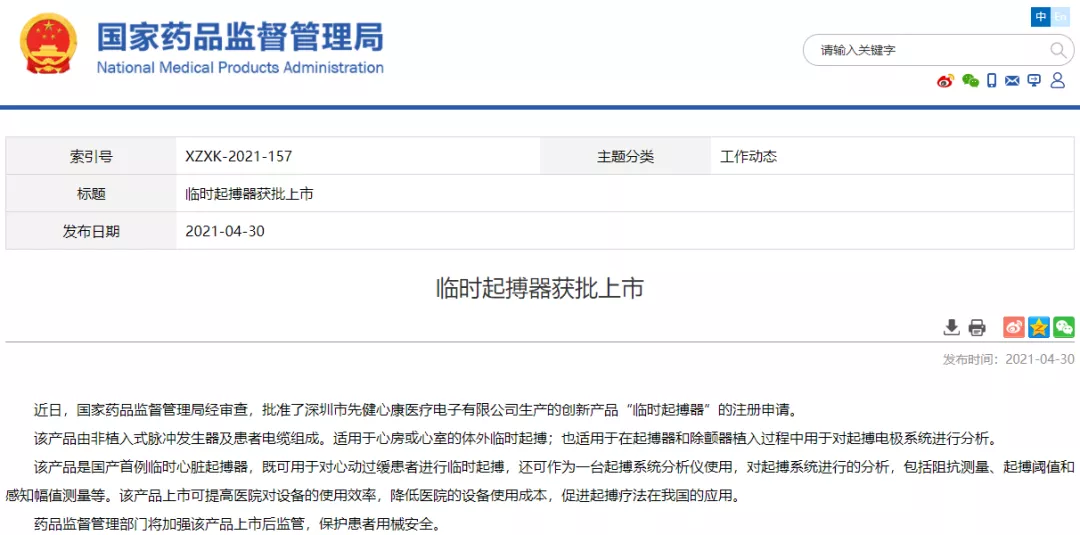Open the 国家药品监督管理局 site title
The image size is (1080, 535).
[x=240, y=36]
